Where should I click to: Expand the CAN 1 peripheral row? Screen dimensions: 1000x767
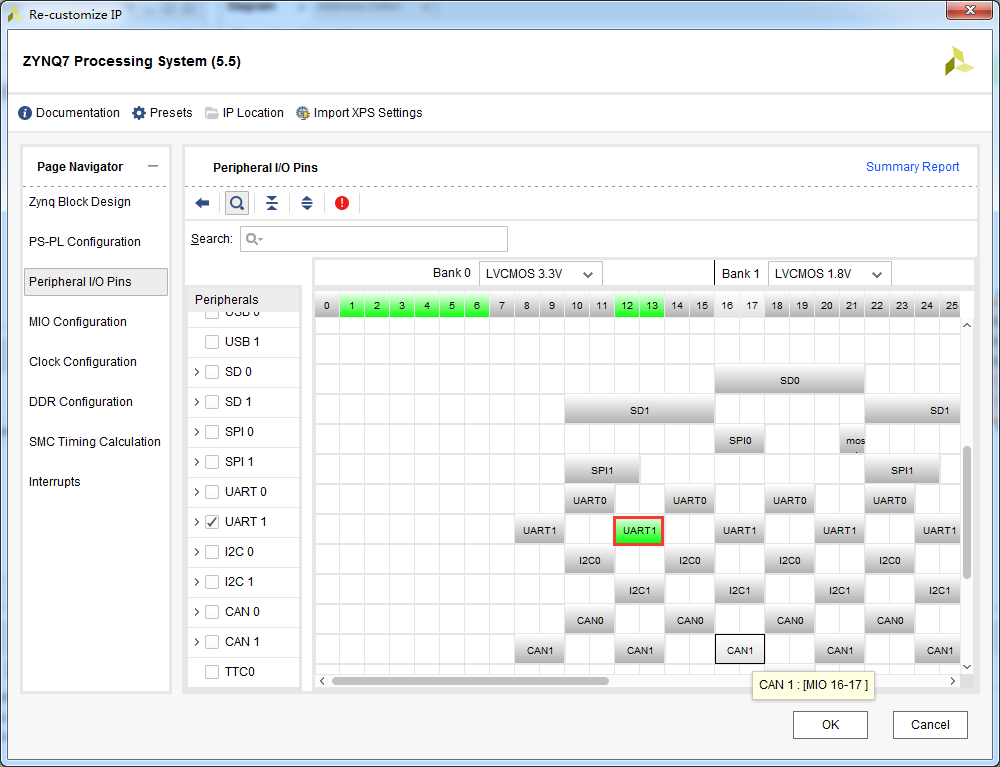click(x=196, y=641)
